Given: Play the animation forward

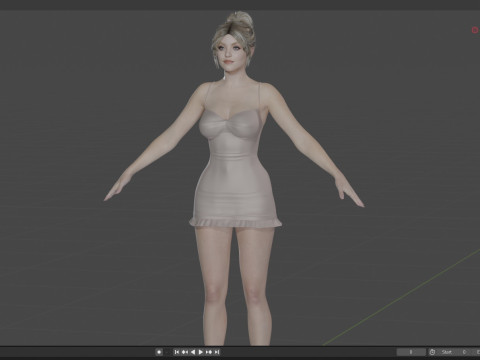Looking at the screenshot, I should point(201,352).
